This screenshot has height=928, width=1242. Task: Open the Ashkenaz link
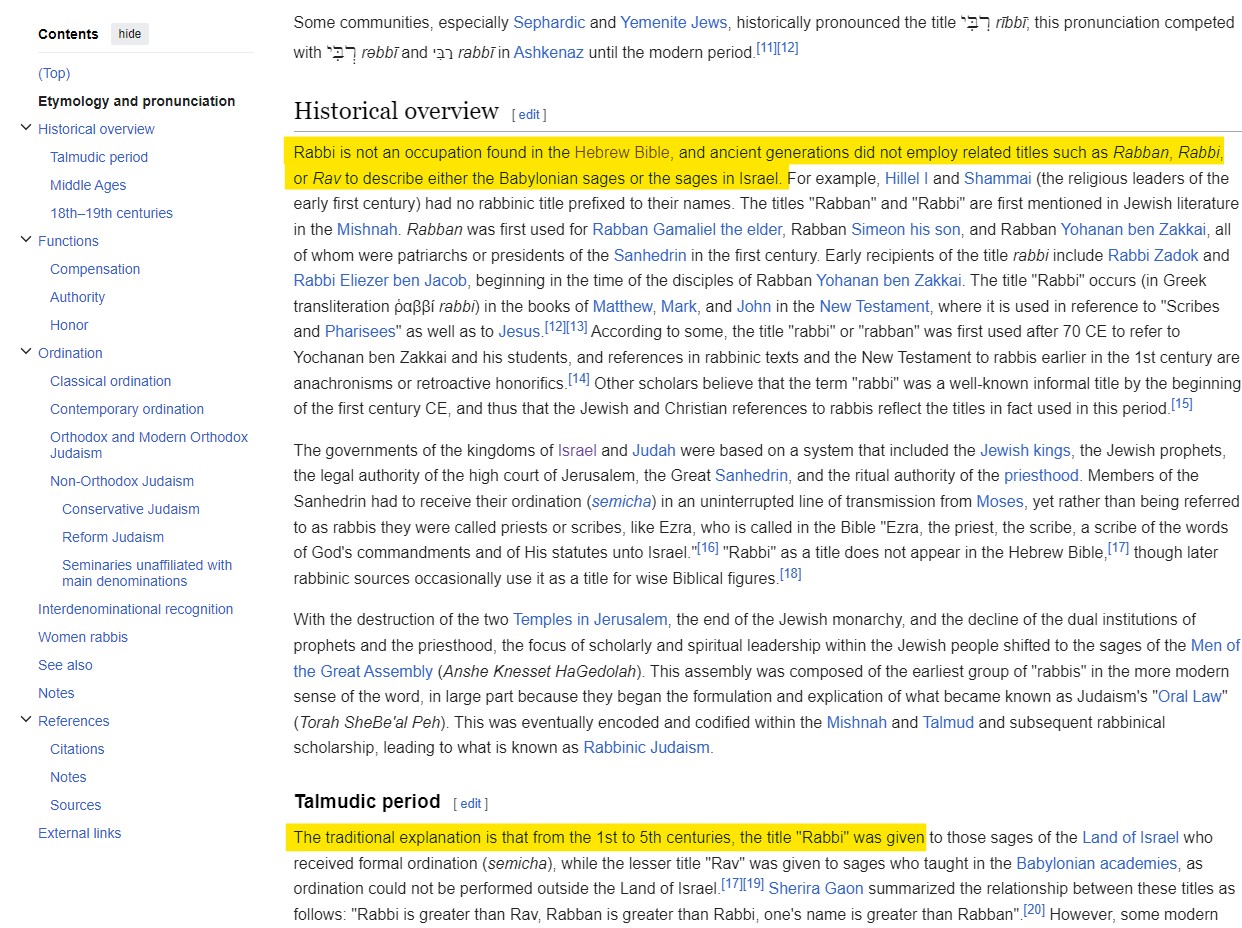(548, 52)
